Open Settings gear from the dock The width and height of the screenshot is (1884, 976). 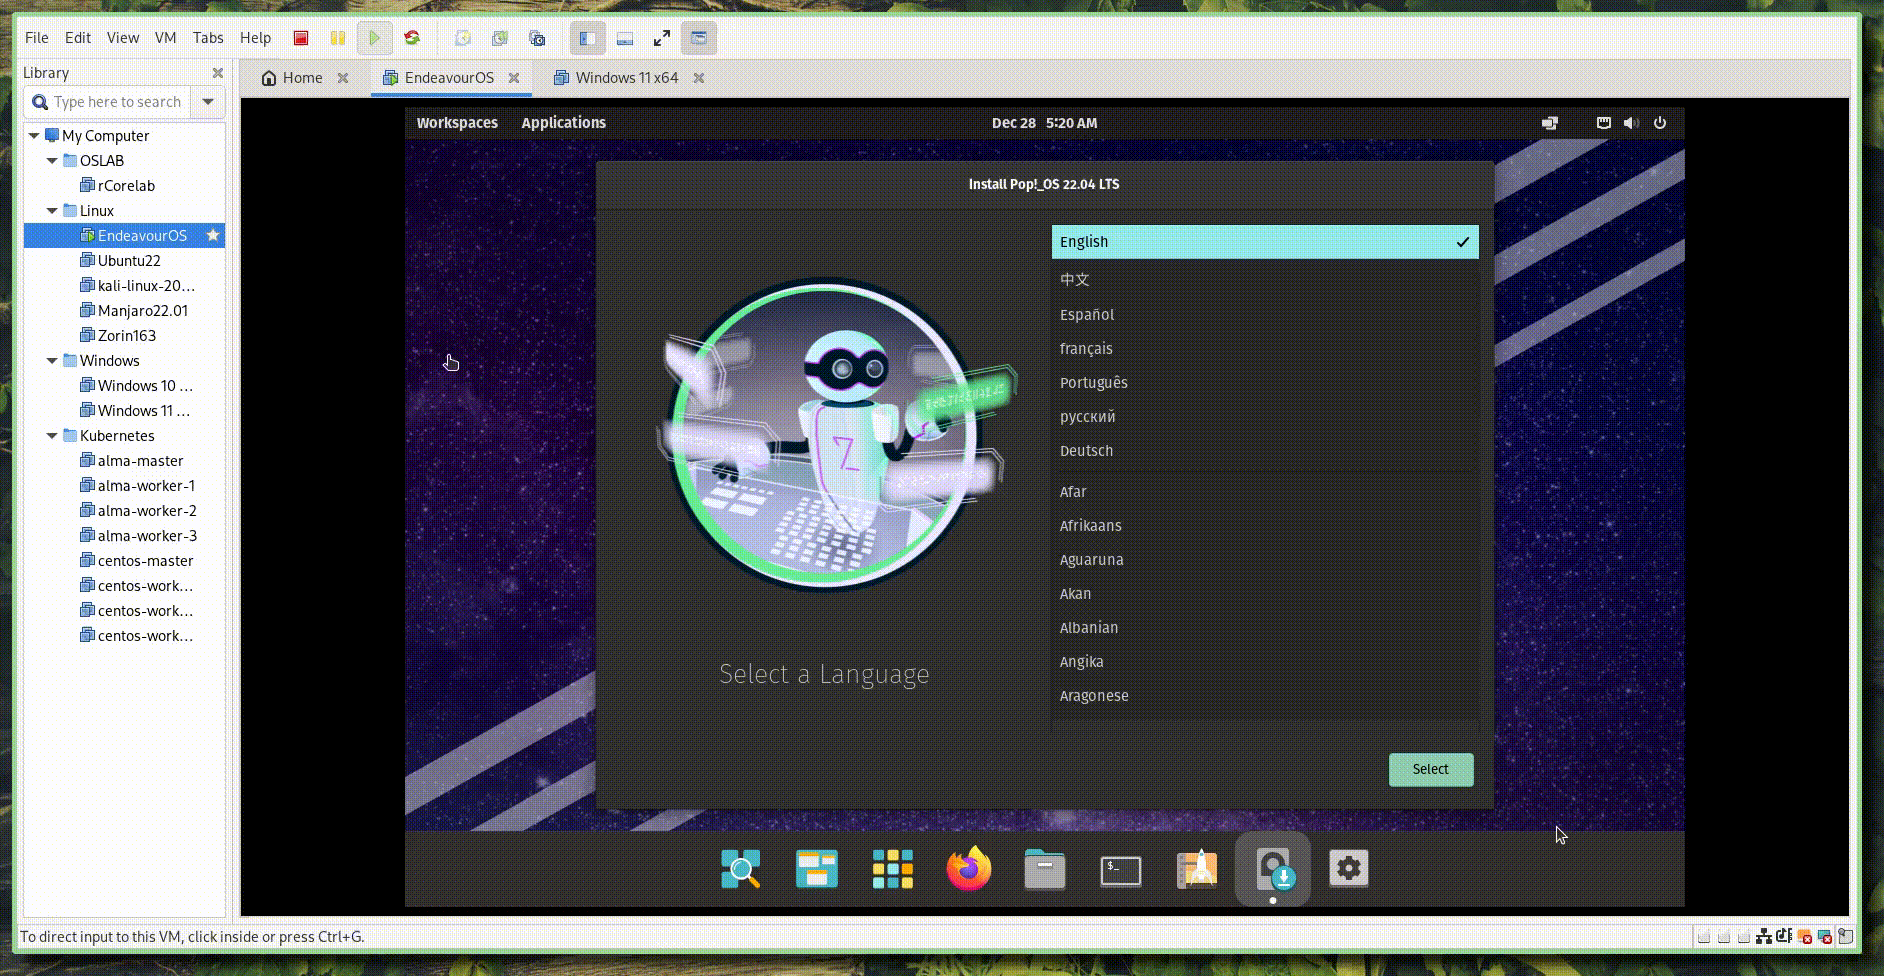[x=1349, y=869]
